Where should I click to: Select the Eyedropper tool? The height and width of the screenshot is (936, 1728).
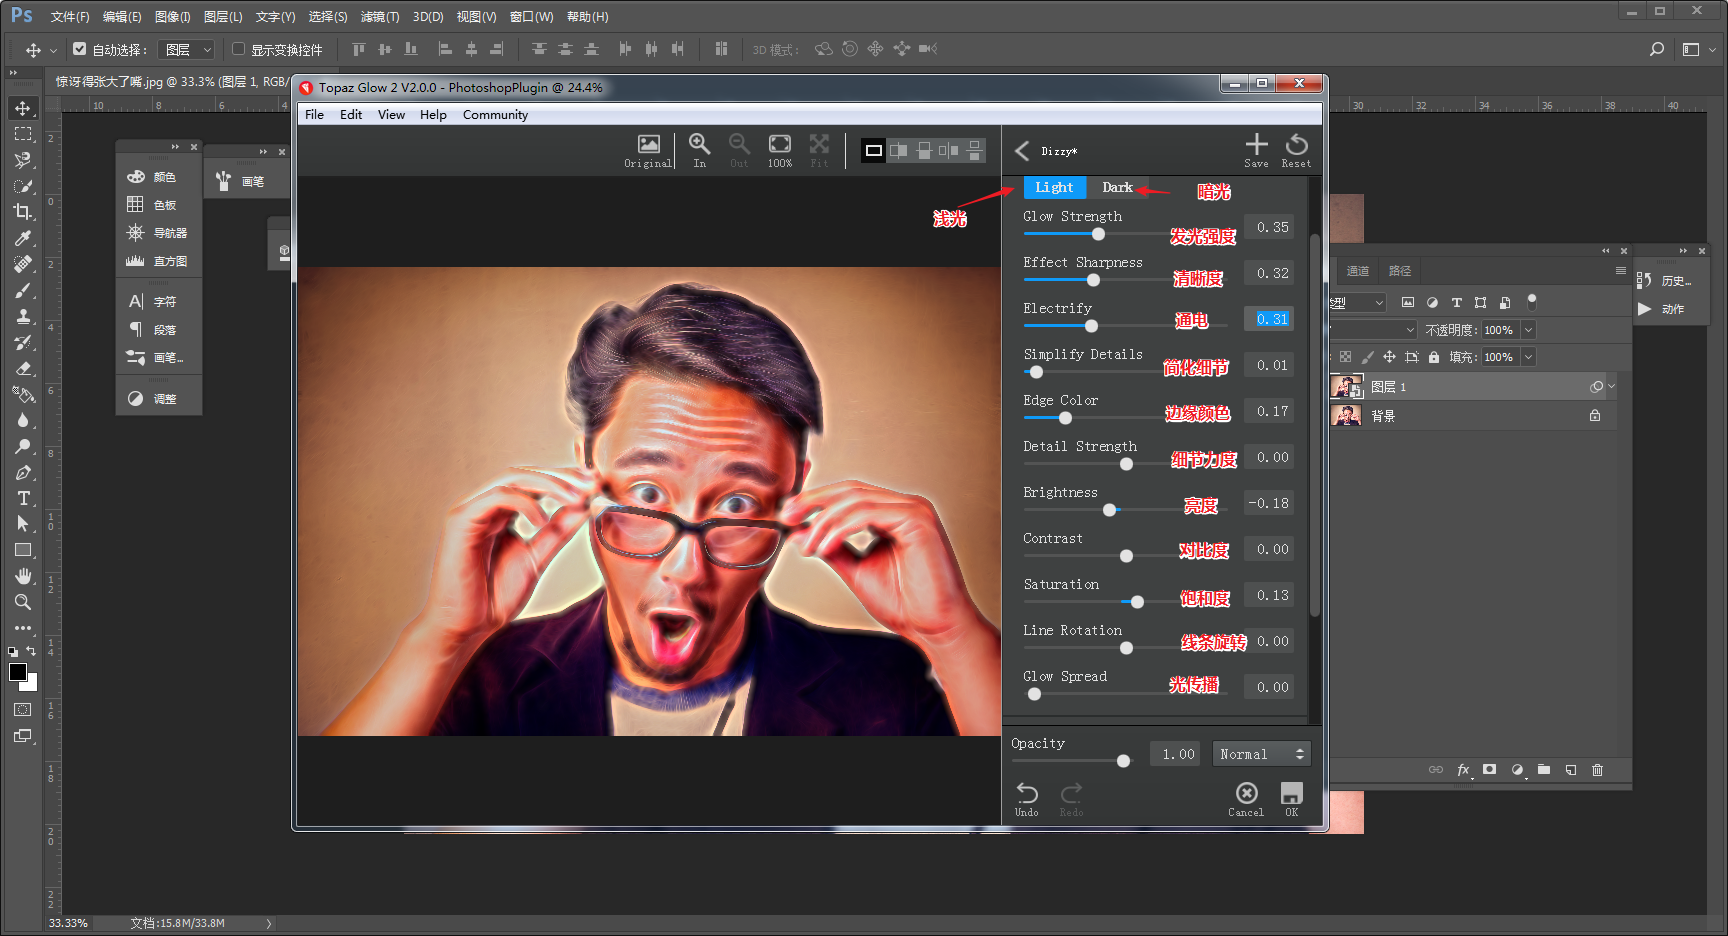pos(23,238)
